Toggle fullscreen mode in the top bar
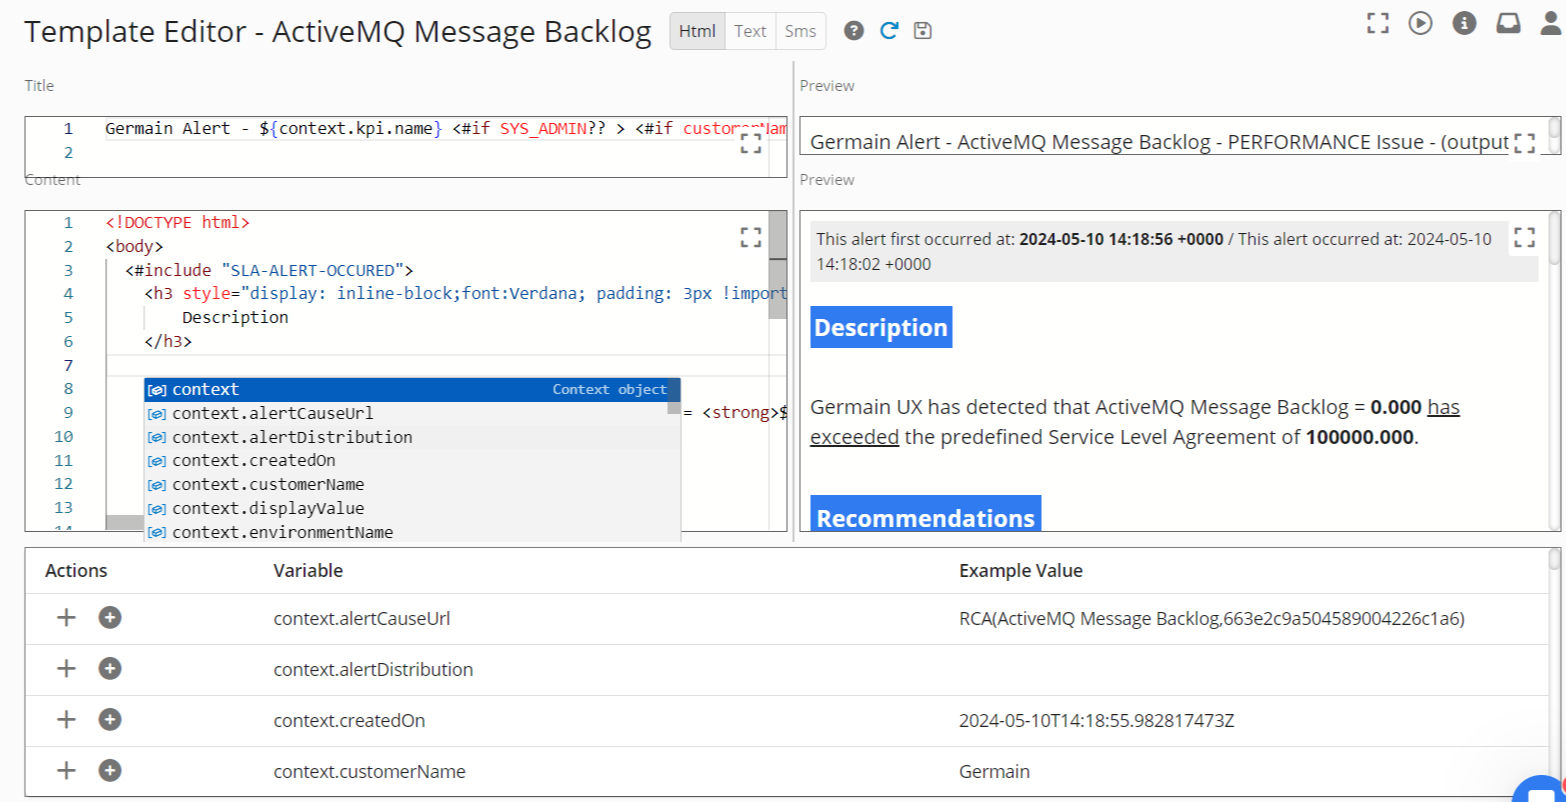The image size is (1566, 802). [1378, 23]
